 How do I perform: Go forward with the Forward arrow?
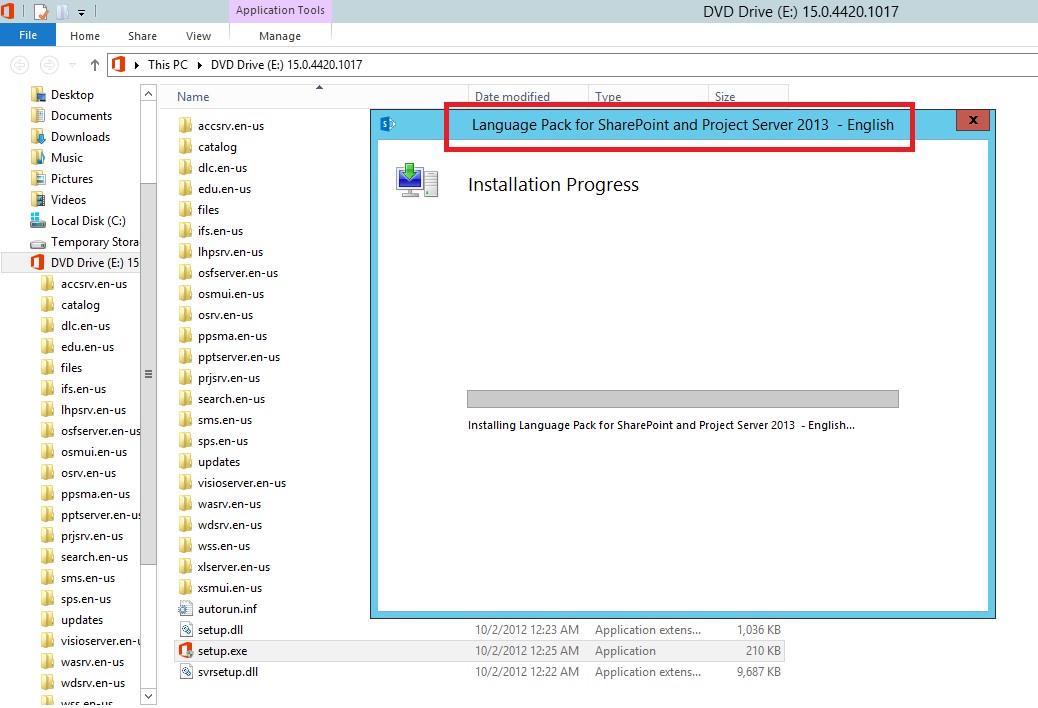[49, 65]
